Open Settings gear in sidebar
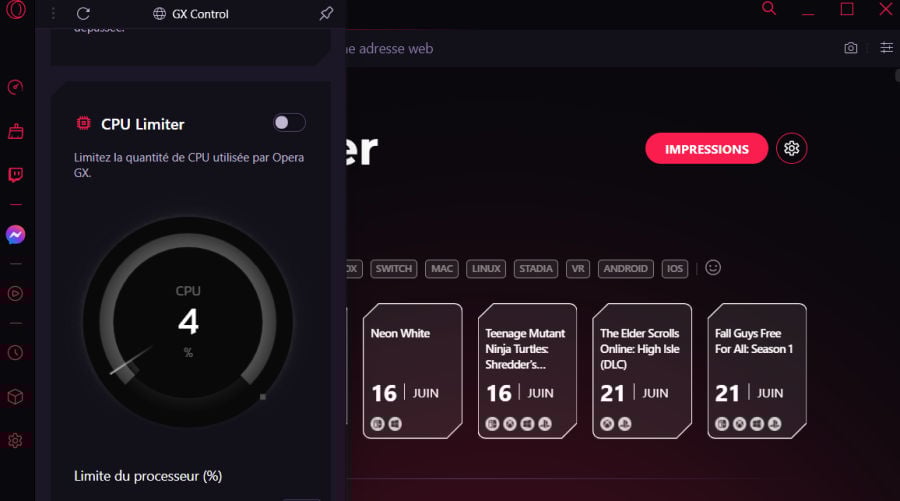This screenshot has width=900, height=501. pyautogui.click(x=15, y=441)
